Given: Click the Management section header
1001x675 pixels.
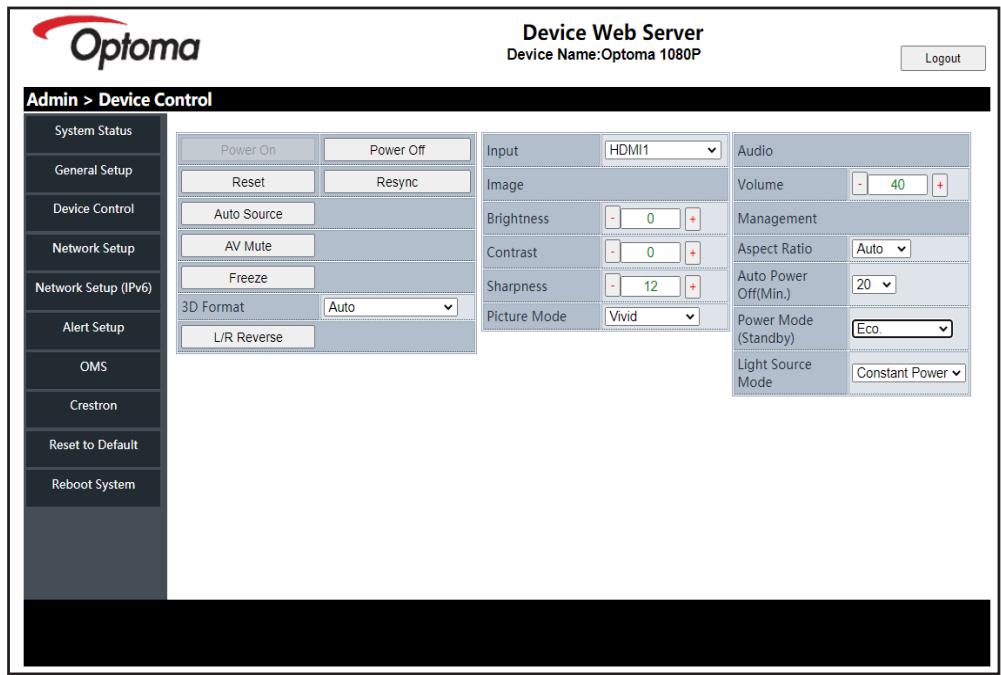Looking at the screenshot, I should tap(851, 218).
